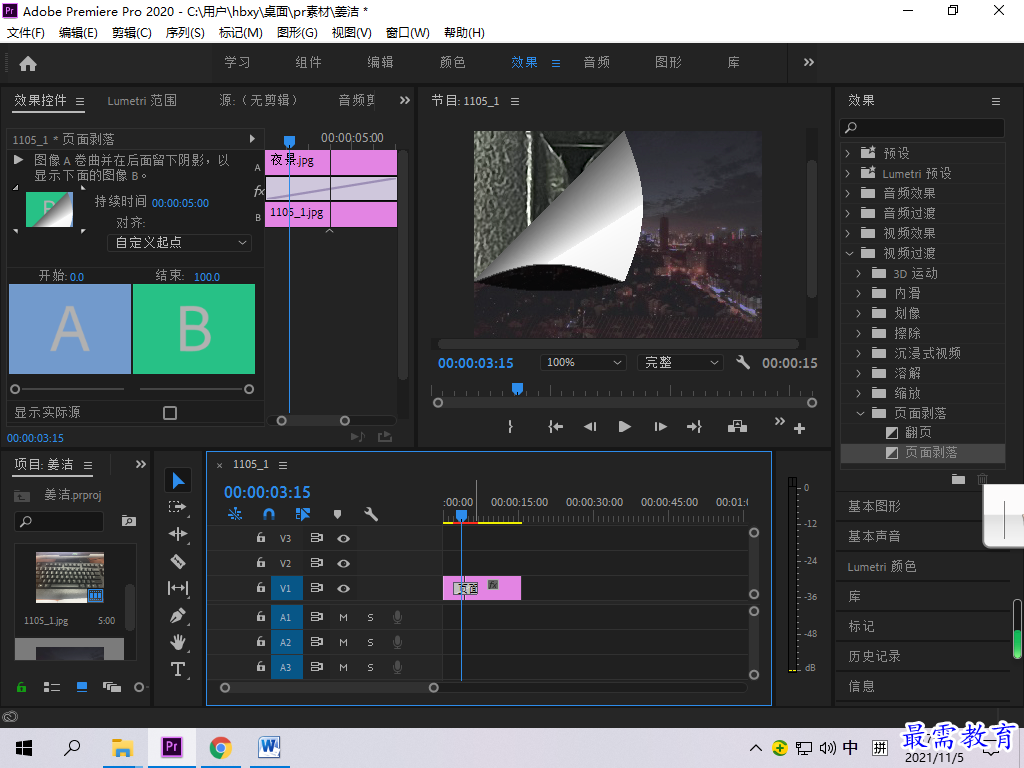1024x768 pixels.
Task: Solo audio track A2
Action: pos(370,643)
